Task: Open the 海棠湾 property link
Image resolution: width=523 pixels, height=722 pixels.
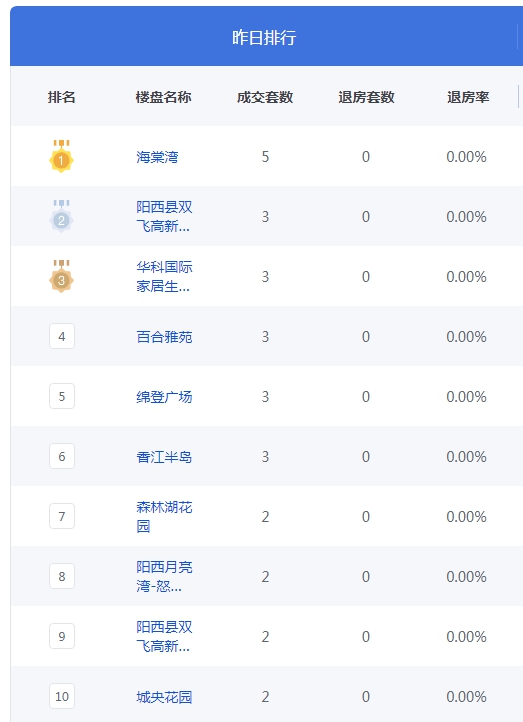Action: [157, 157]
